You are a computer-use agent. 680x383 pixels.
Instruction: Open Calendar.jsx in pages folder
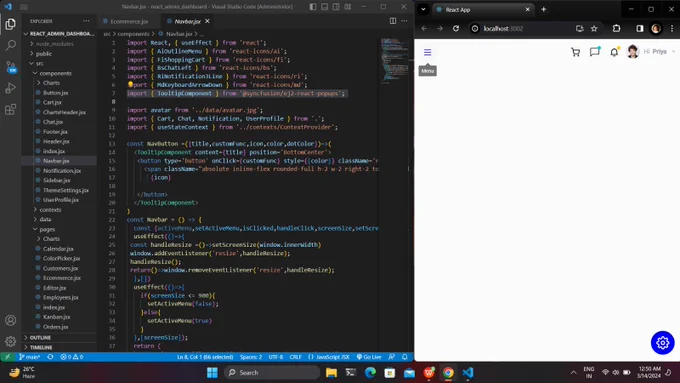point(58,249)
